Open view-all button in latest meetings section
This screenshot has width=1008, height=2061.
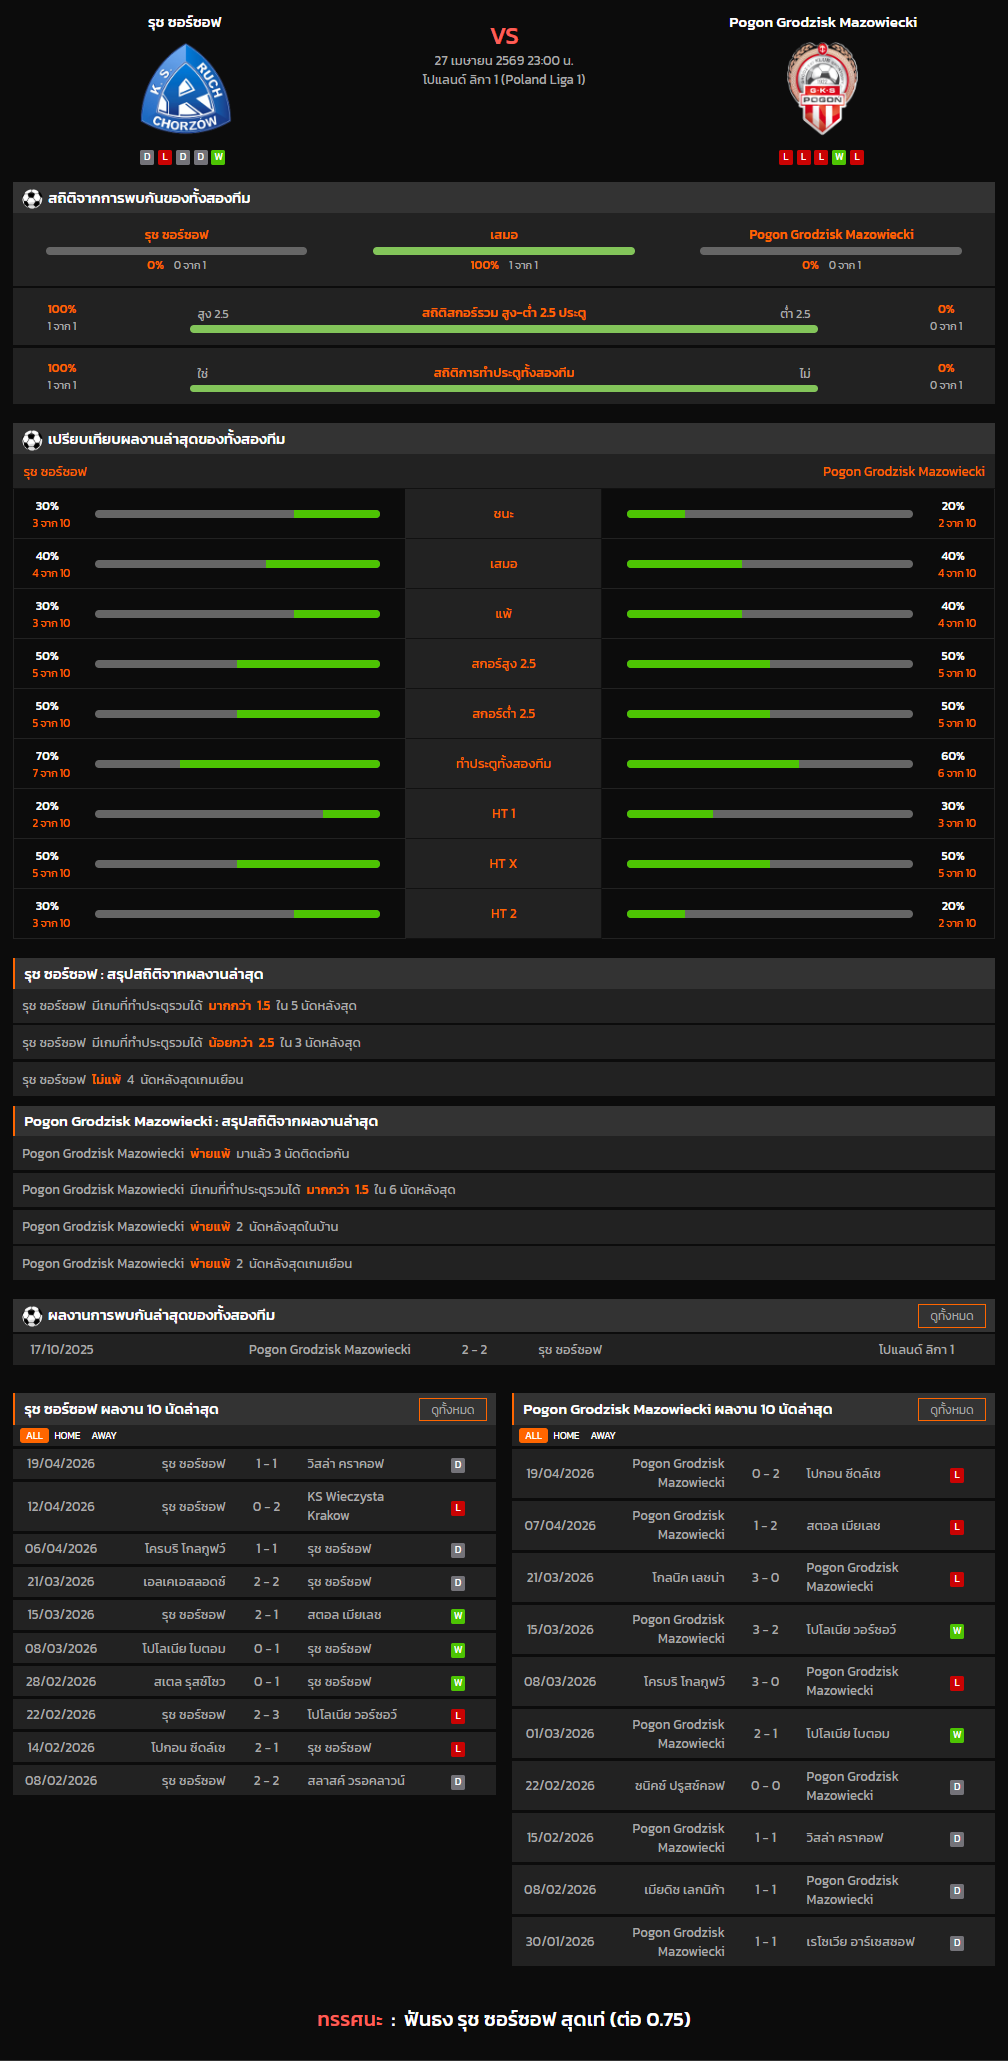click(x=951, y=1316)
